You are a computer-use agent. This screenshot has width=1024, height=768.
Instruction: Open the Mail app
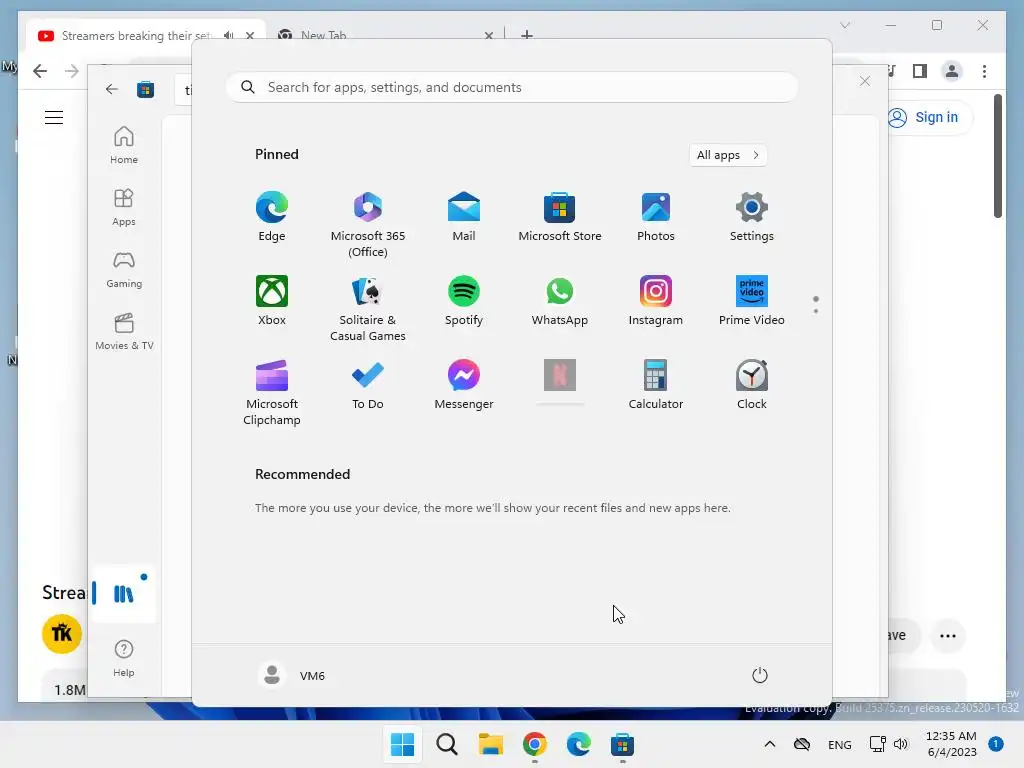pyautogui.click(x=464, y=217)
